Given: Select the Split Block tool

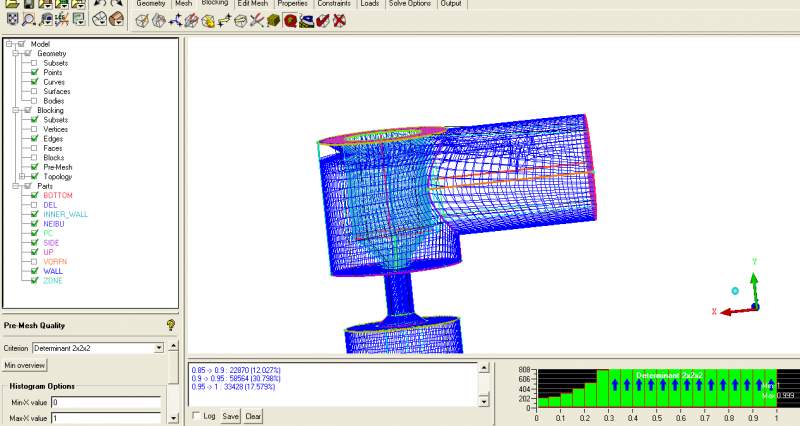Looking at the screenshot, I should pyautogui.click(x=159, y=20).
